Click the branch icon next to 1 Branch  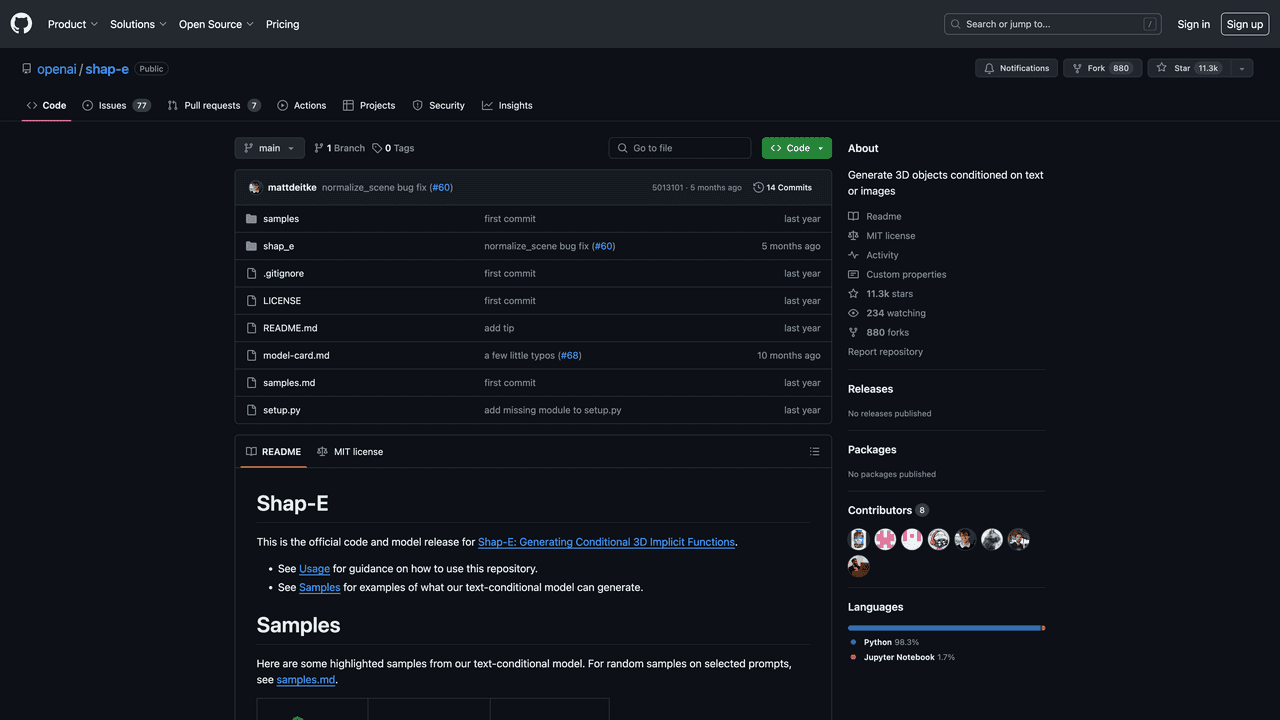(319, 148)
